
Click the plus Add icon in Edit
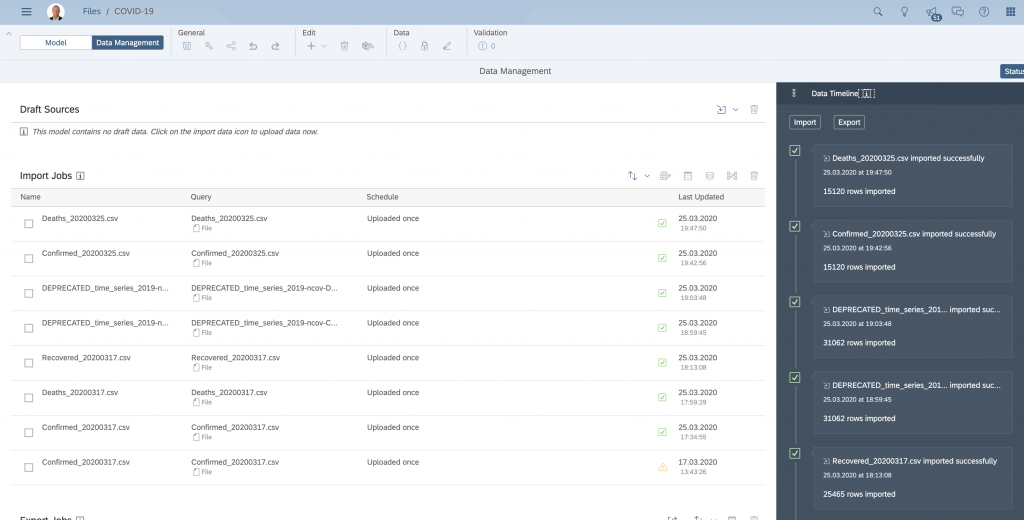coord(311,46)
